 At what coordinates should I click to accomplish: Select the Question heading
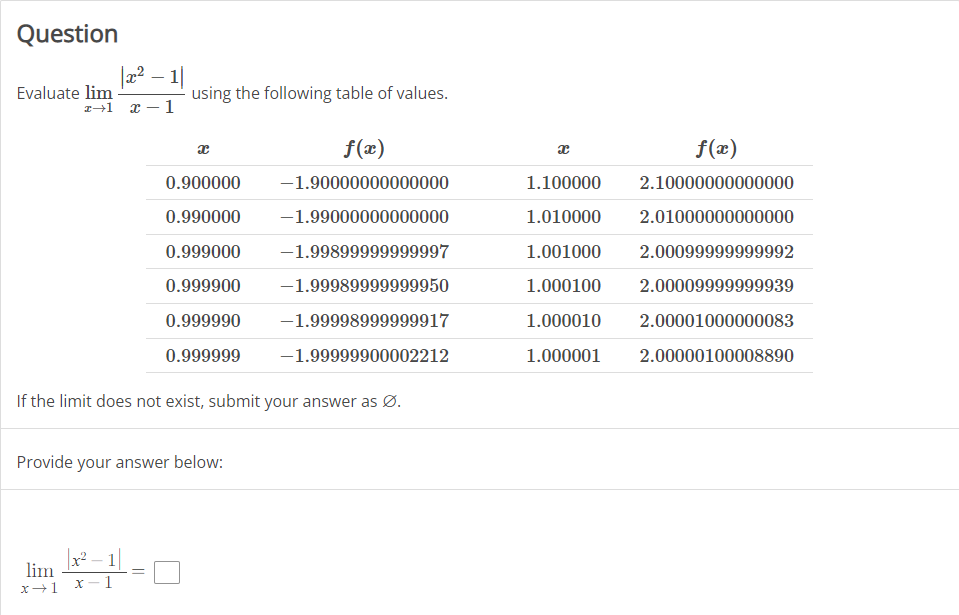66,33
